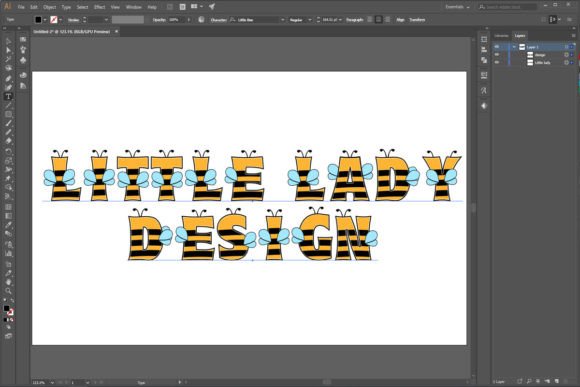Open the Effect menu
This screenshot has height=387, width=580.
[x=100, y=7]
